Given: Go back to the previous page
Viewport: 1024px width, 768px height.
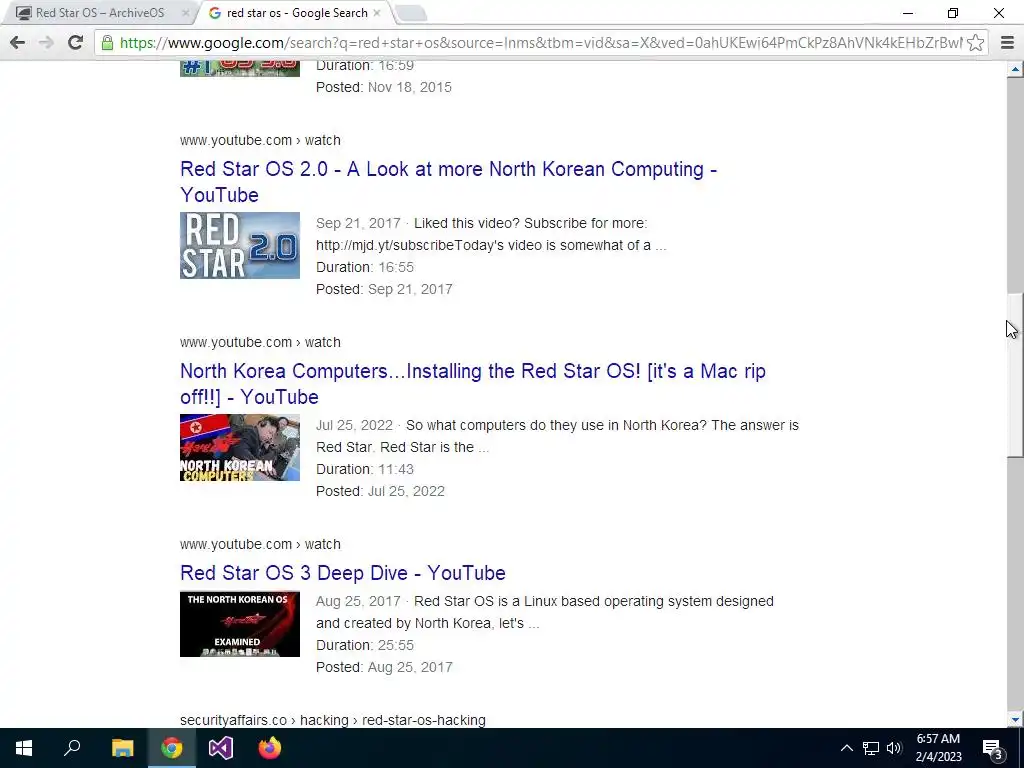Looking at the screenshot, I should 18,42.
